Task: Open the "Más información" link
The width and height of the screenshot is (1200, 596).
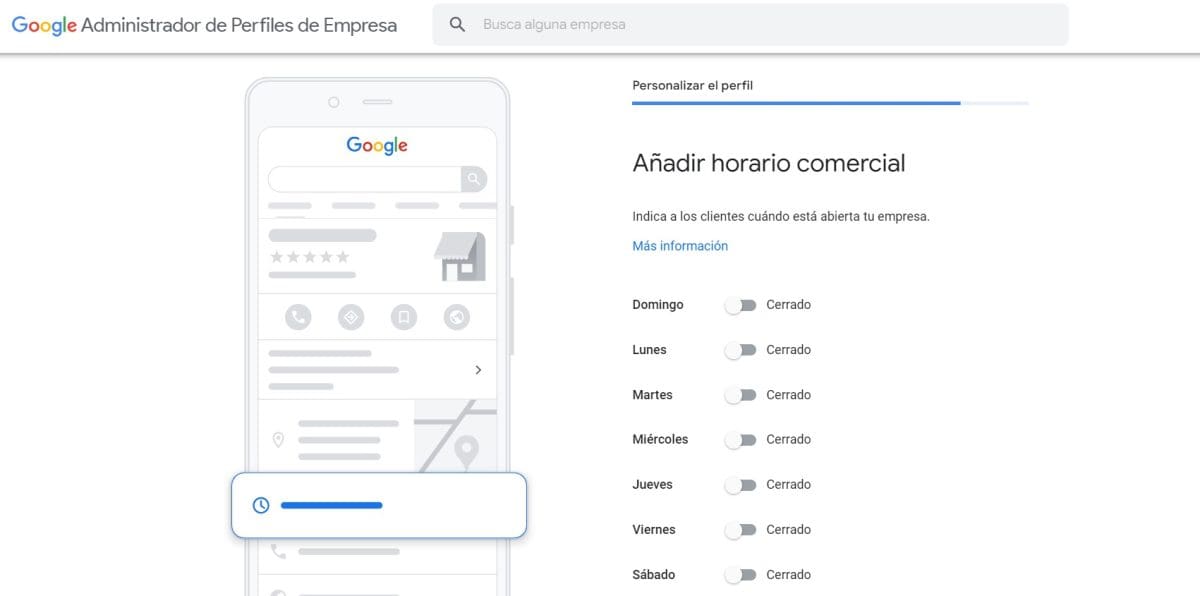Action: tap(680, 246)
